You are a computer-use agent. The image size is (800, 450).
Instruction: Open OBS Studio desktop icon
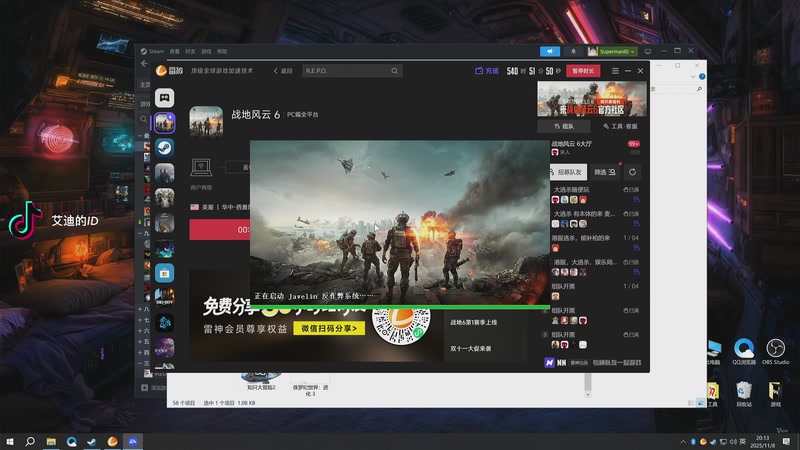[x=776, y=352]
